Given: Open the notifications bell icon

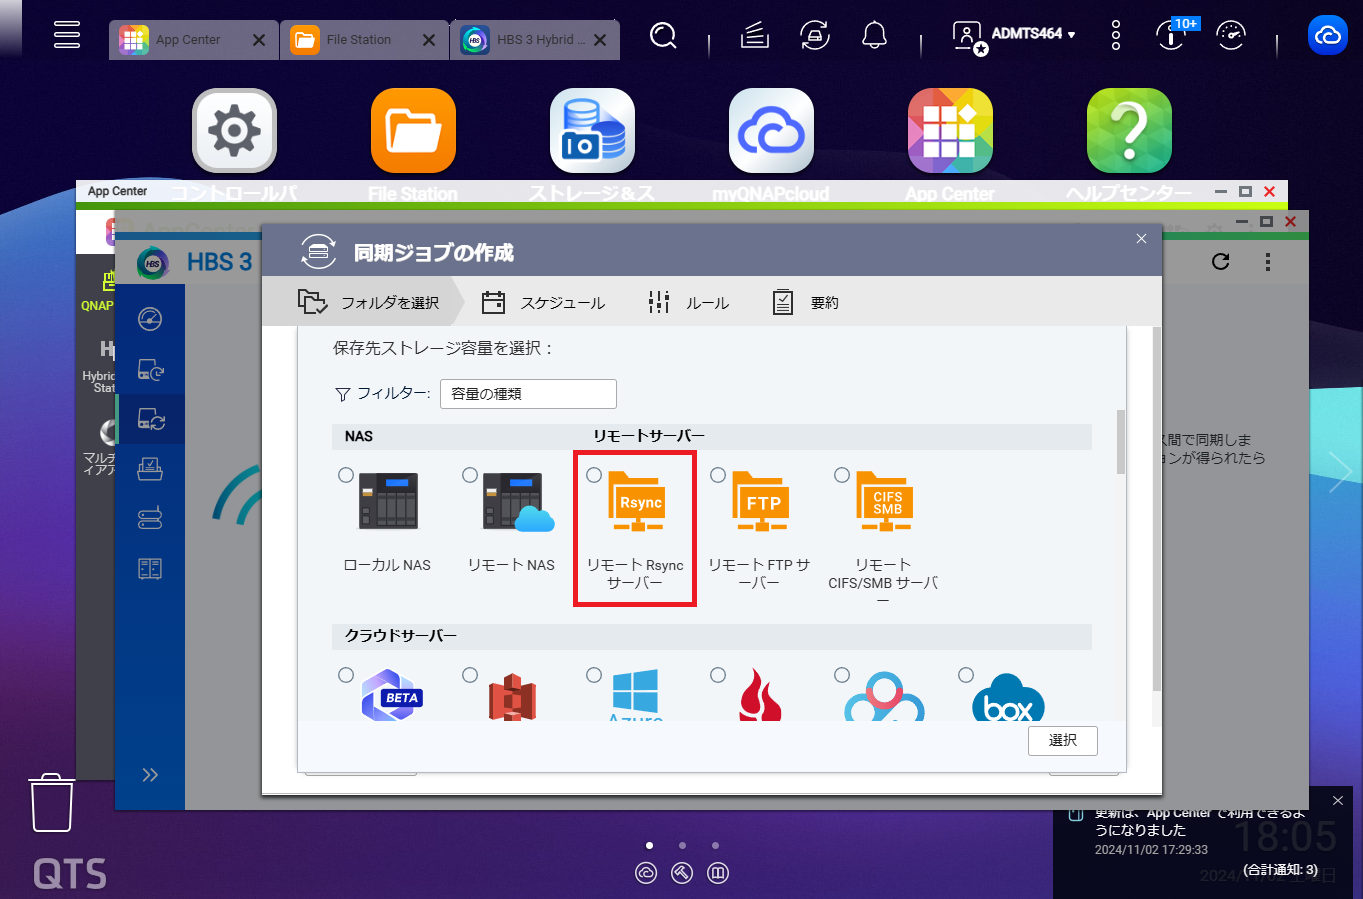Looking at the screenshot, I should (874, 36).
